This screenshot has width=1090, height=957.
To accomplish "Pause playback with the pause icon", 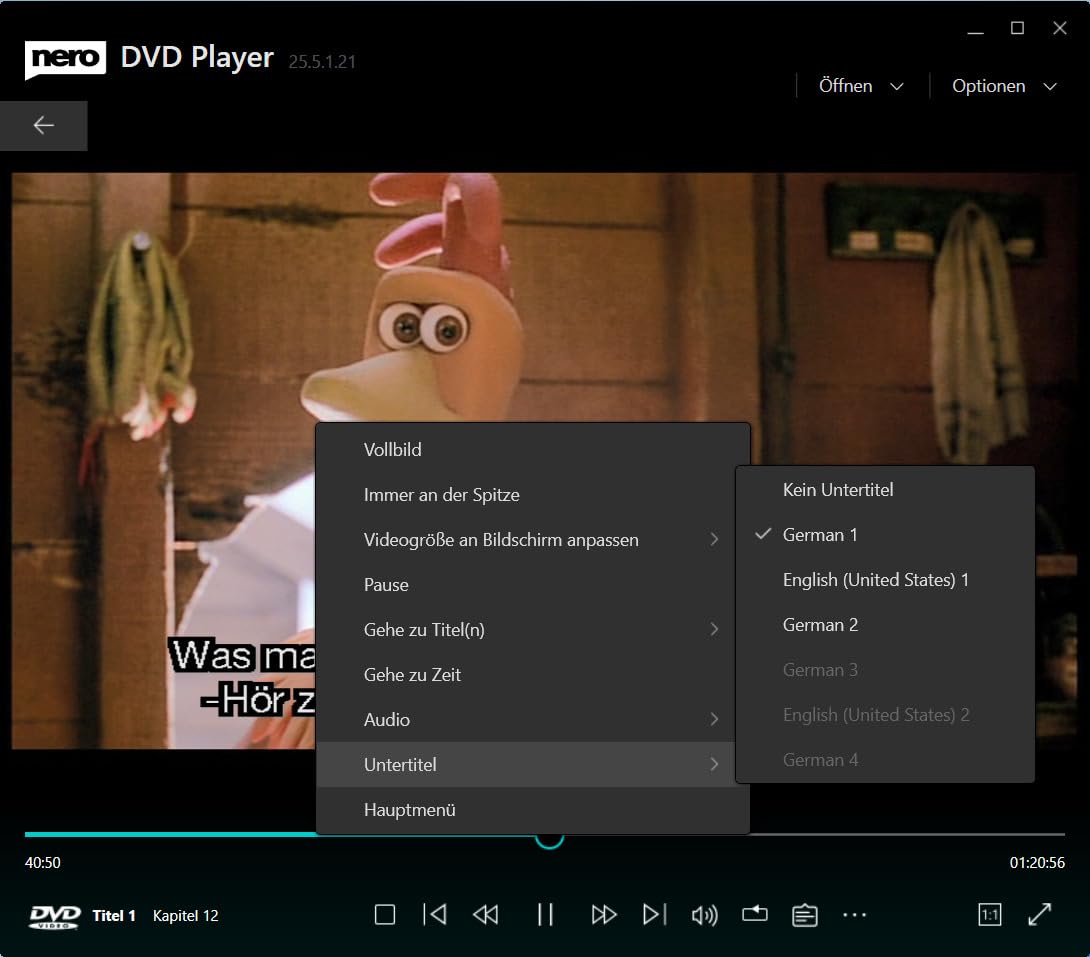I will click(545, 915).
